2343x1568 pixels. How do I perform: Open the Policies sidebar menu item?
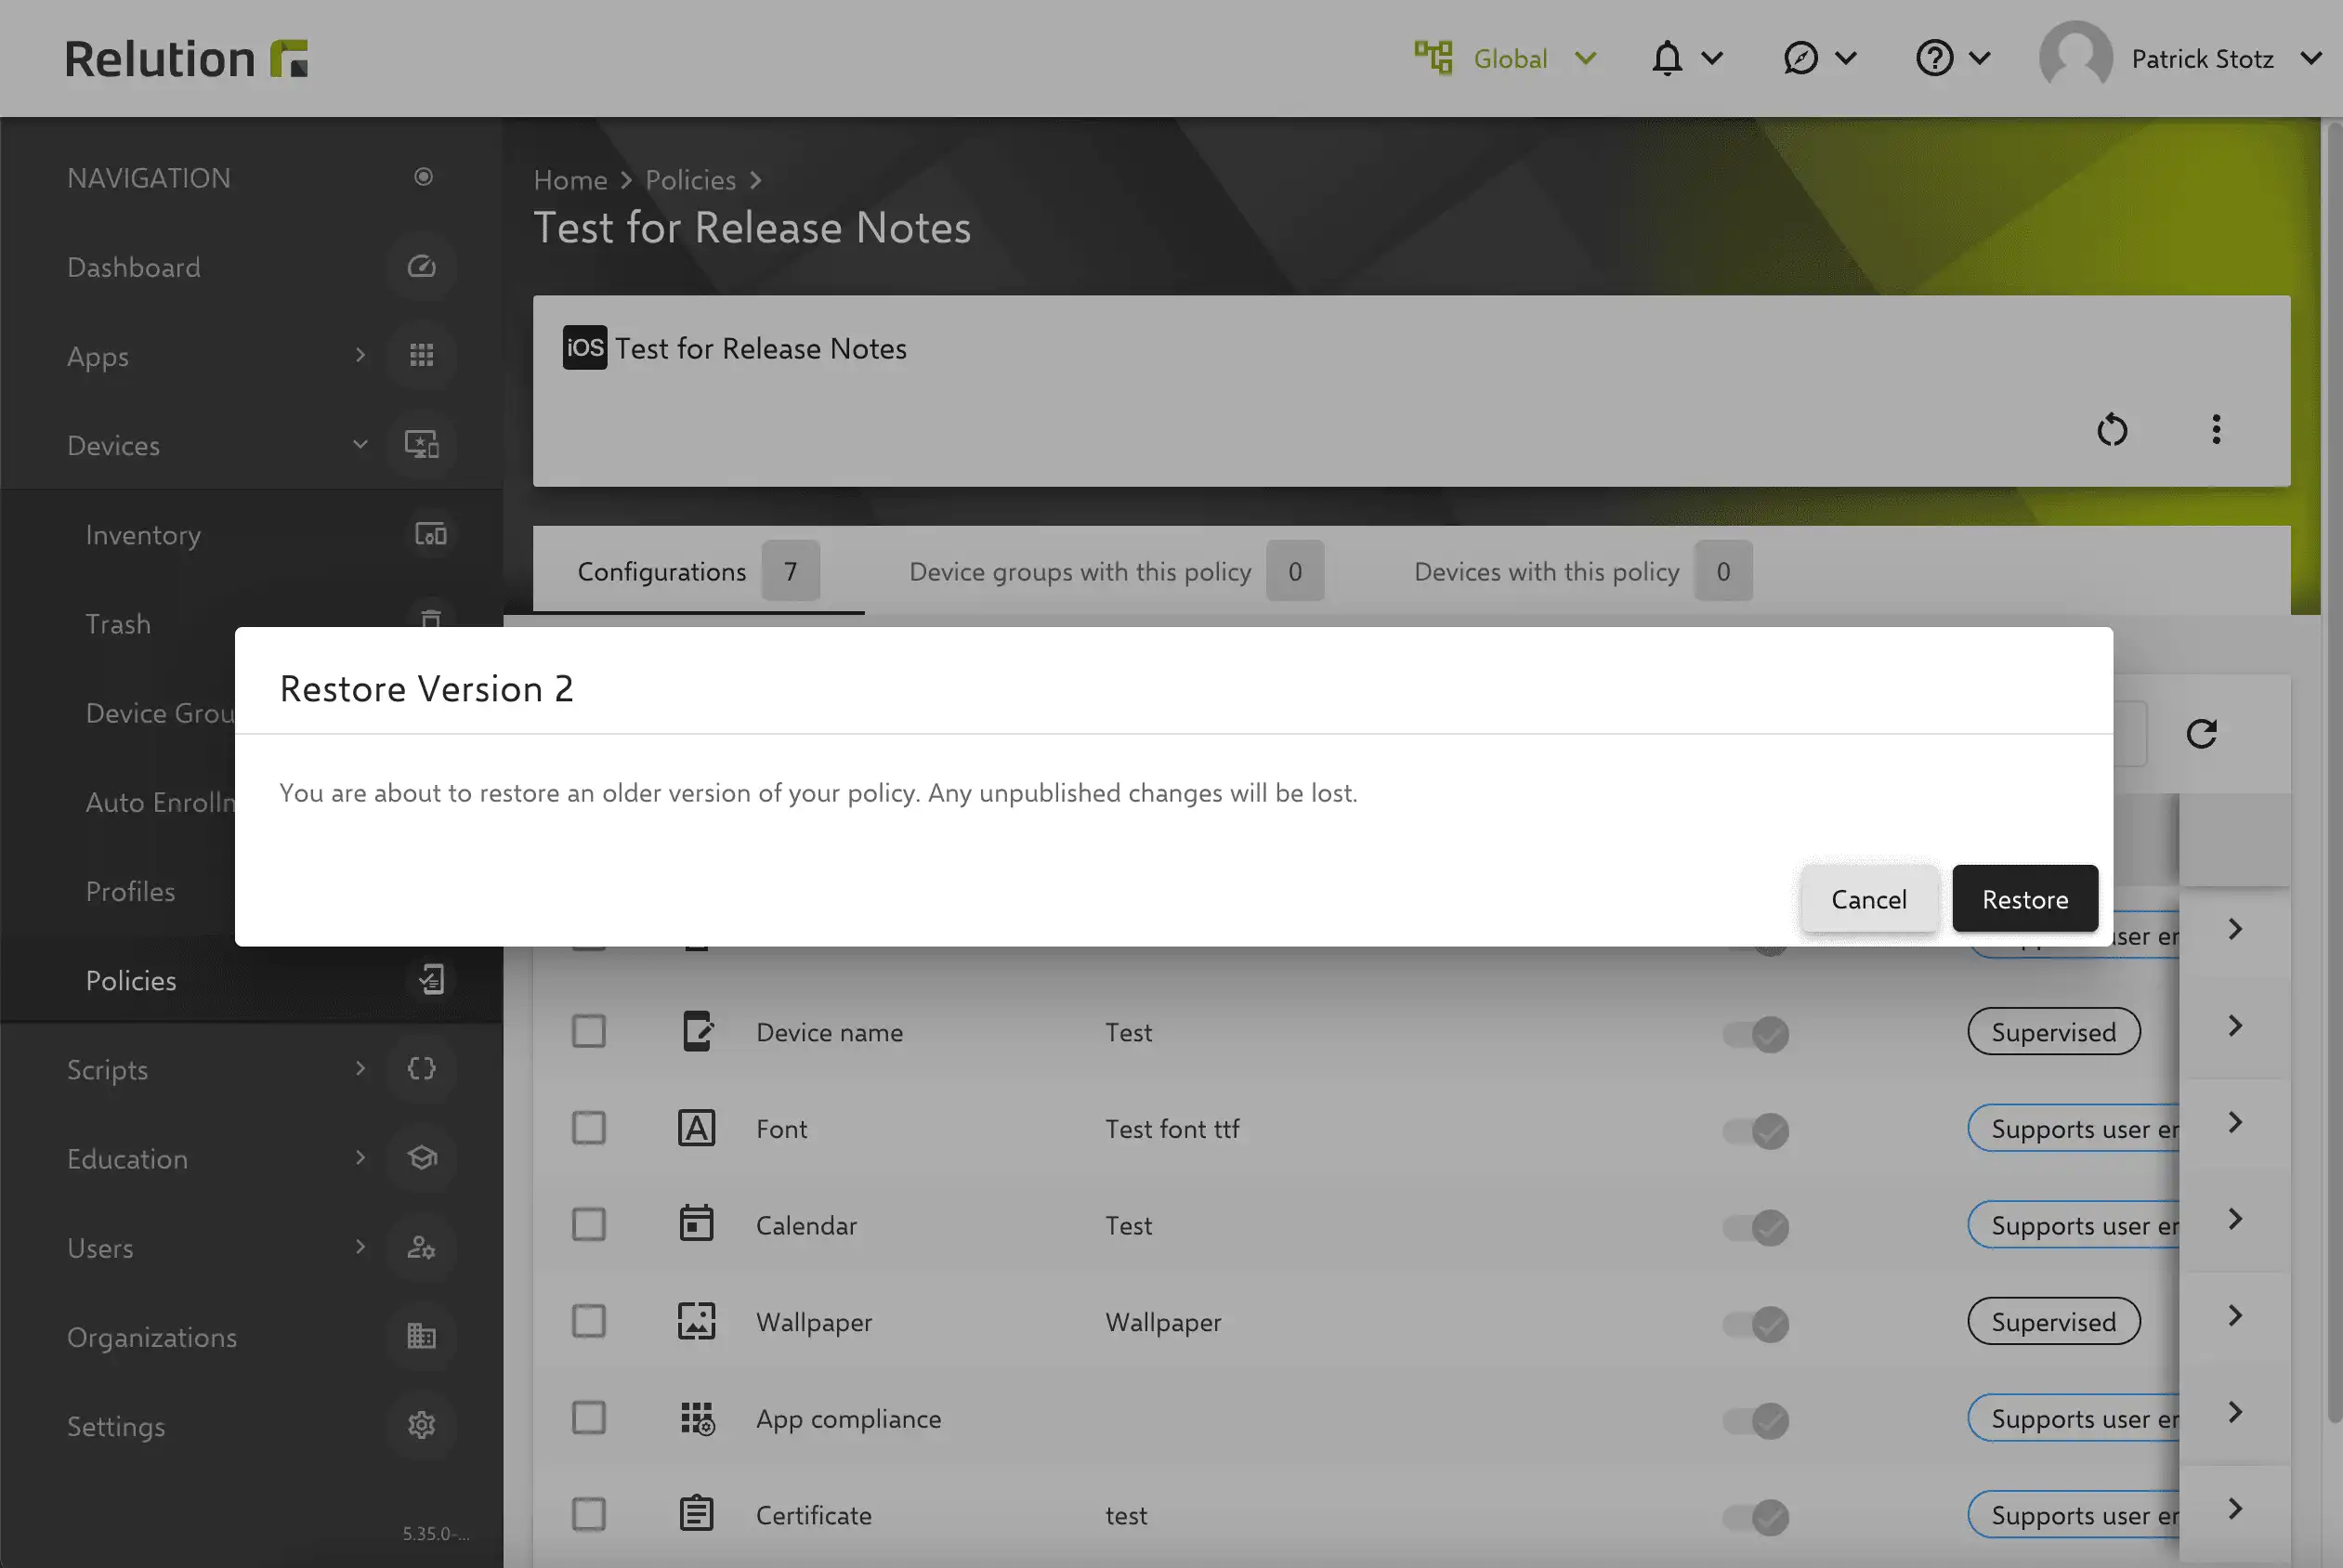point(130,980)
